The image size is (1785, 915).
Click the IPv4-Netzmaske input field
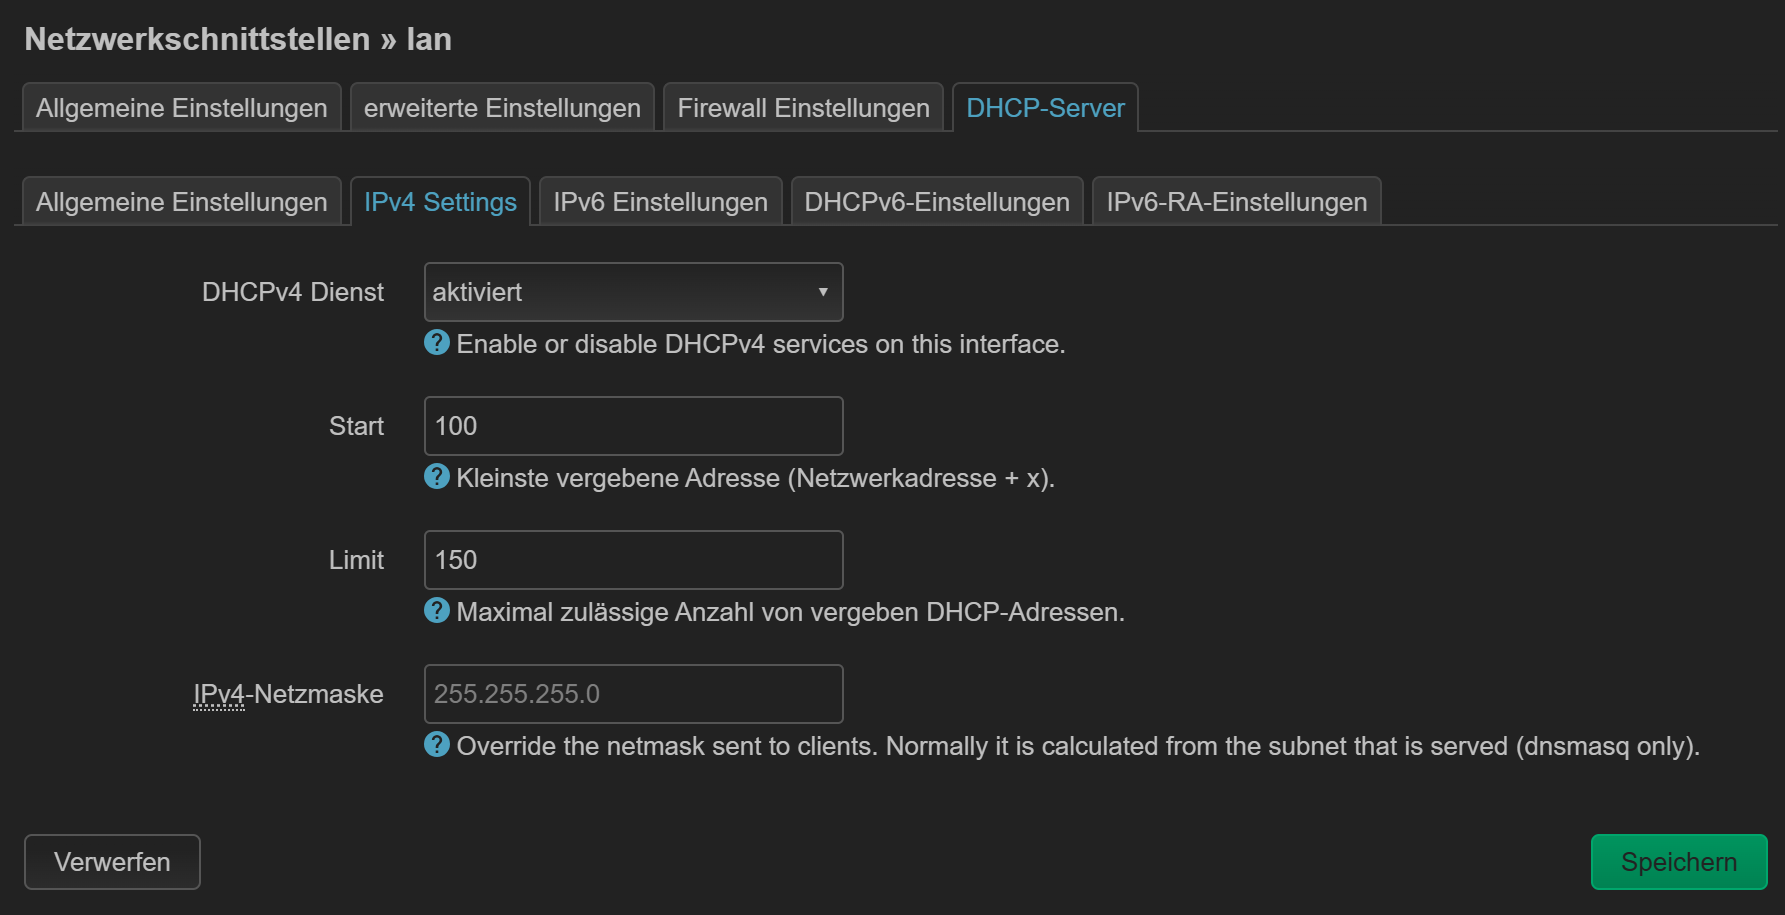pyautogui.click(x=632, y=694)
